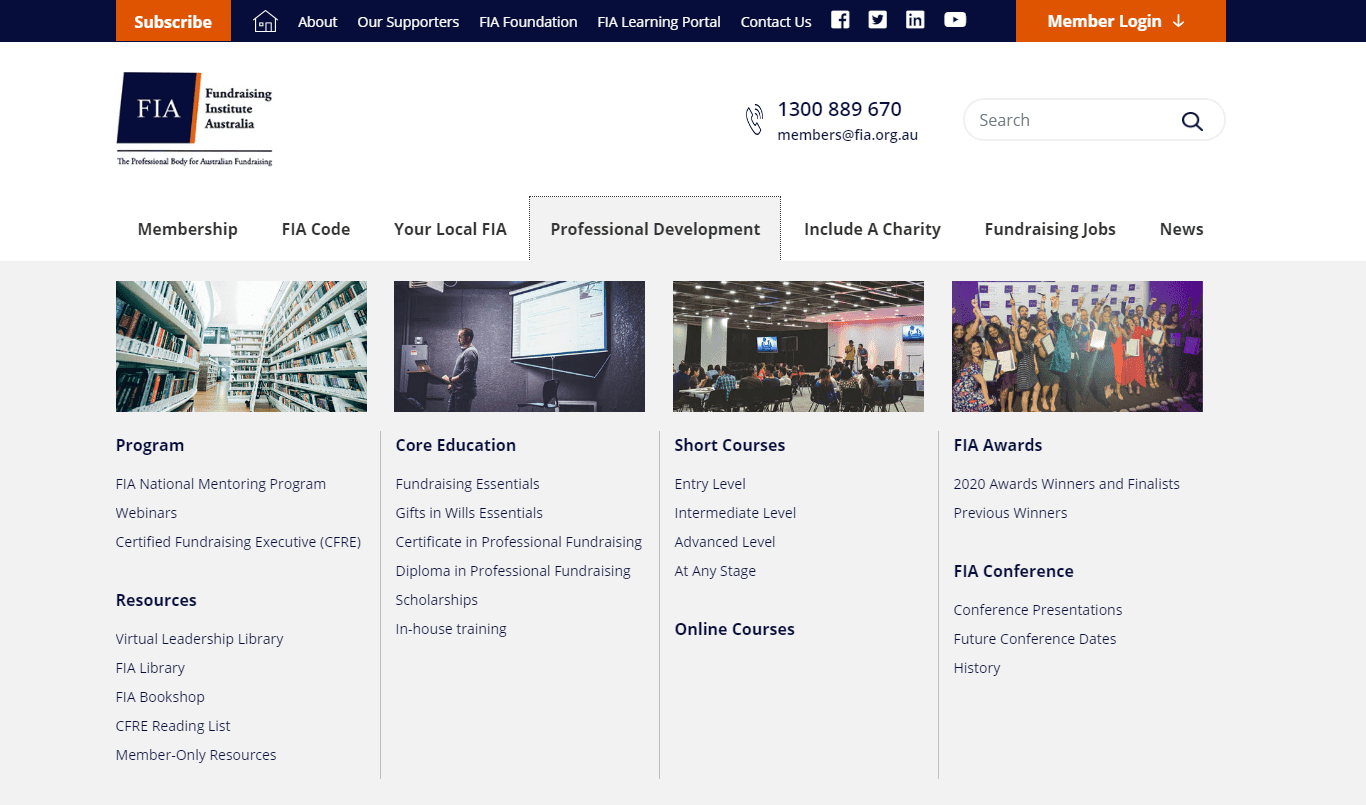Open Certificate in Professional Fundraising

(519, 542)
